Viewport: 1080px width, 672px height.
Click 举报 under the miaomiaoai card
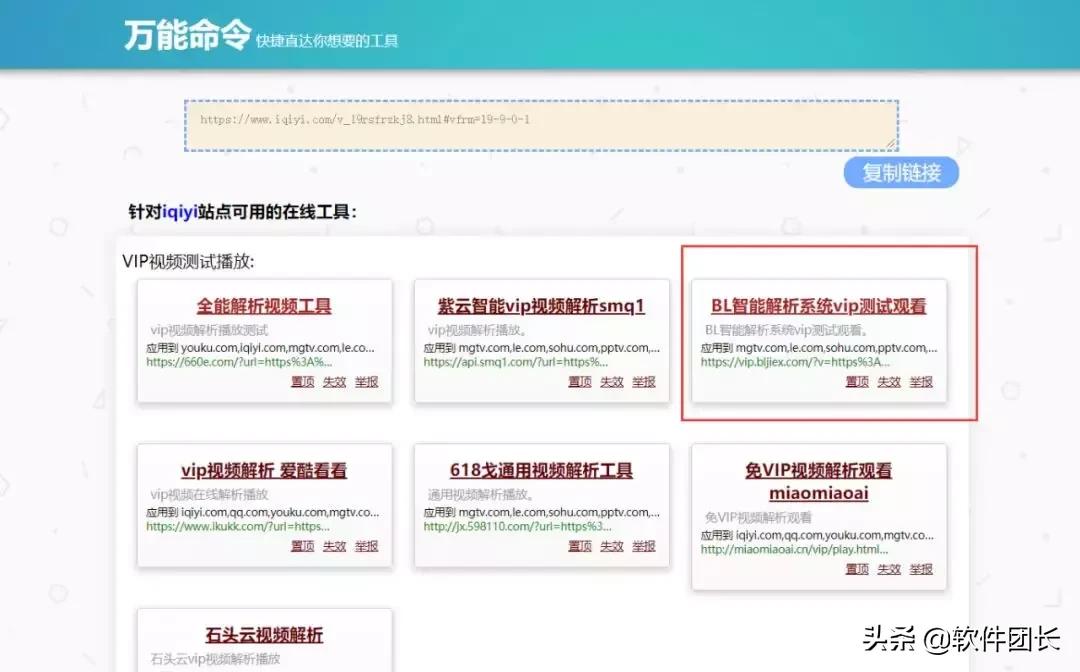(x=921, y=568)
